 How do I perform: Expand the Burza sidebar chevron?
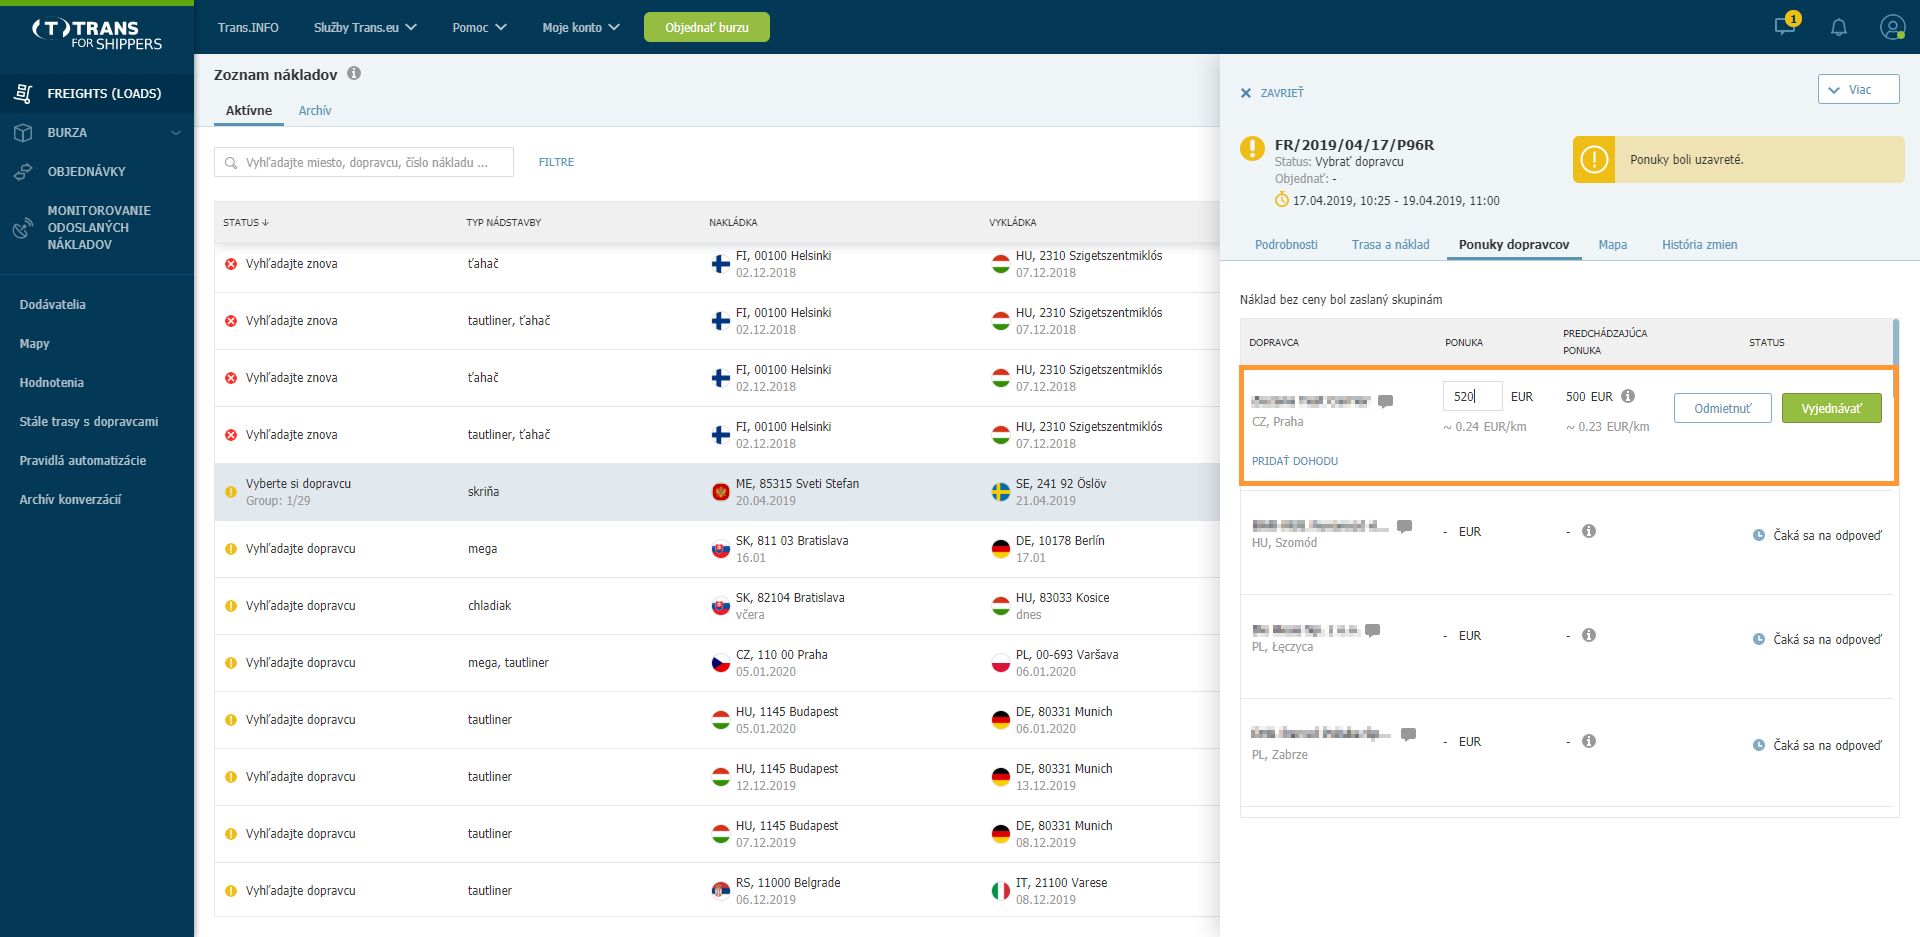(x=176, y=132)
